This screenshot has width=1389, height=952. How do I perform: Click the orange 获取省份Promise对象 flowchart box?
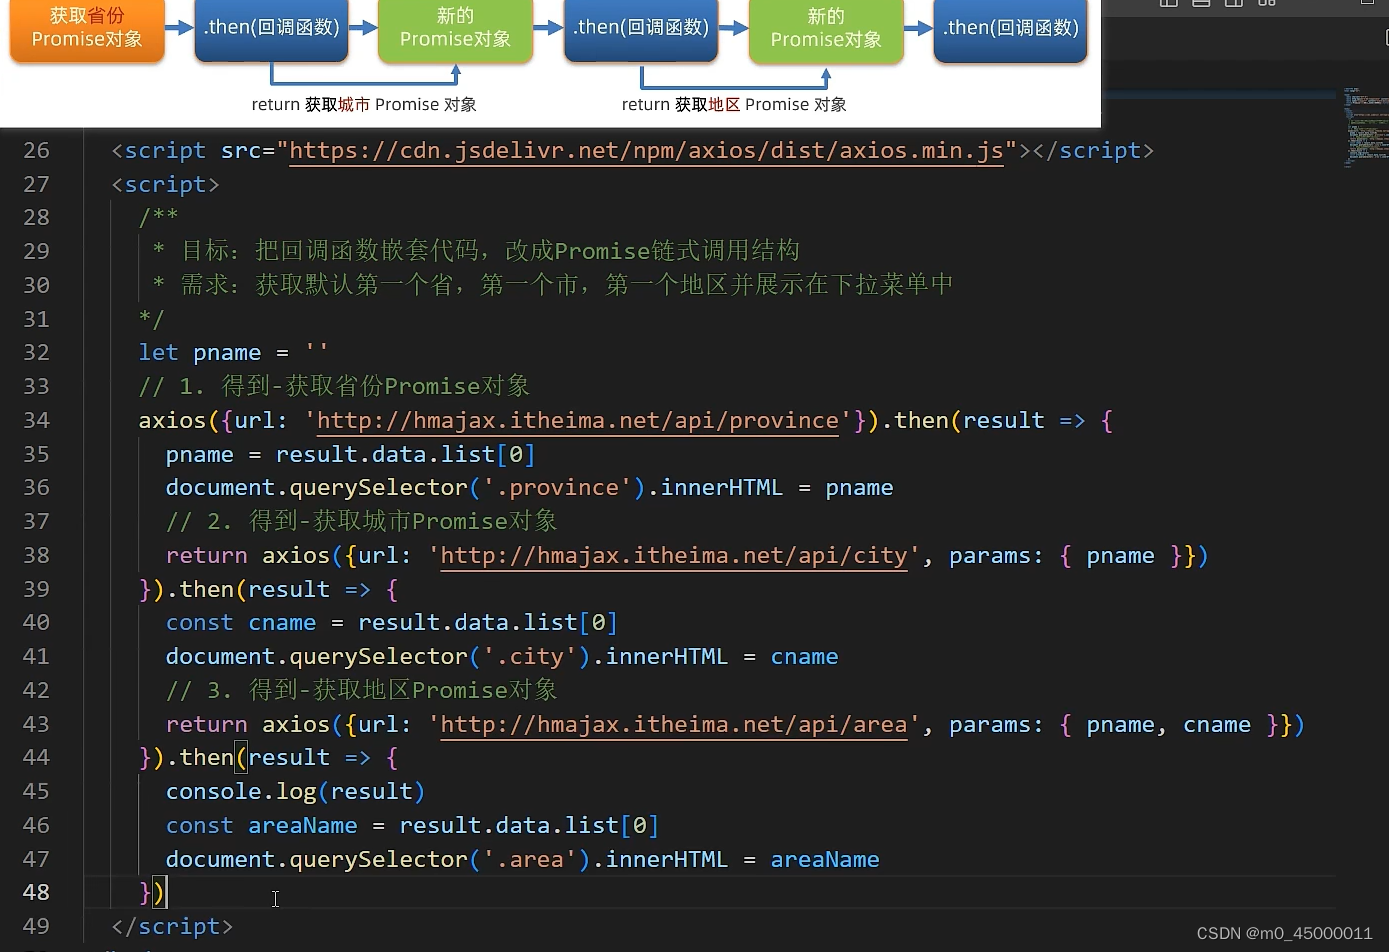(x=86, y=31)
